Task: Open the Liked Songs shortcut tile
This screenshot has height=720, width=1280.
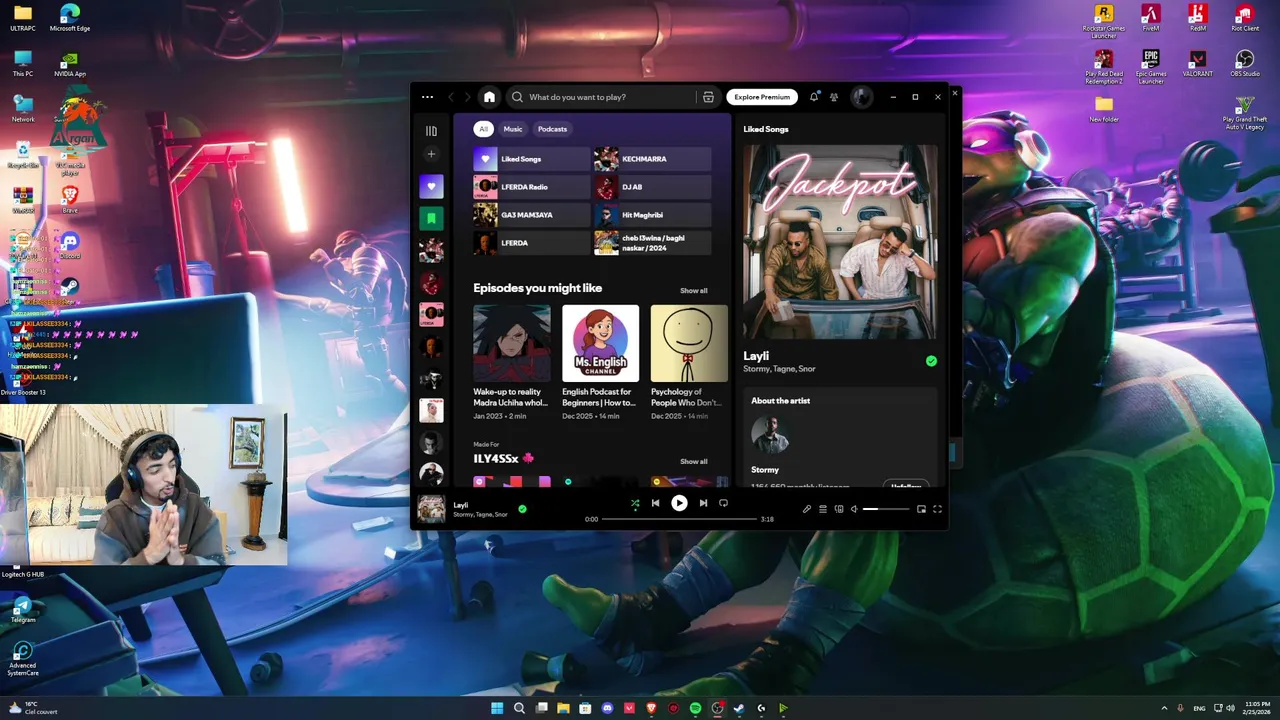Action: (x=532, y=159)
